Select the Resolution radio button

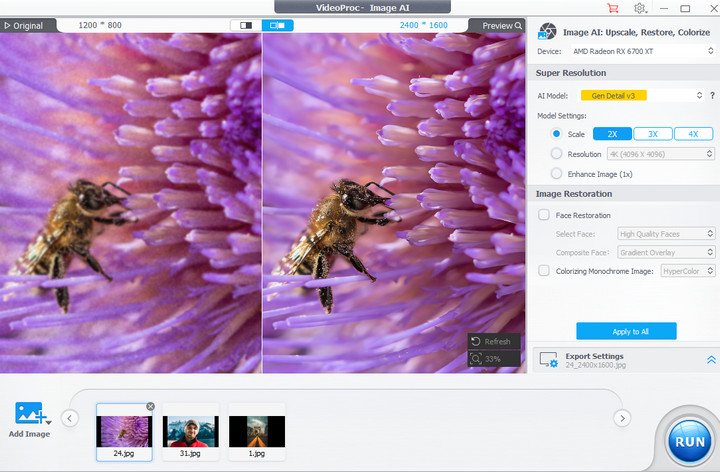coord(556,154)
